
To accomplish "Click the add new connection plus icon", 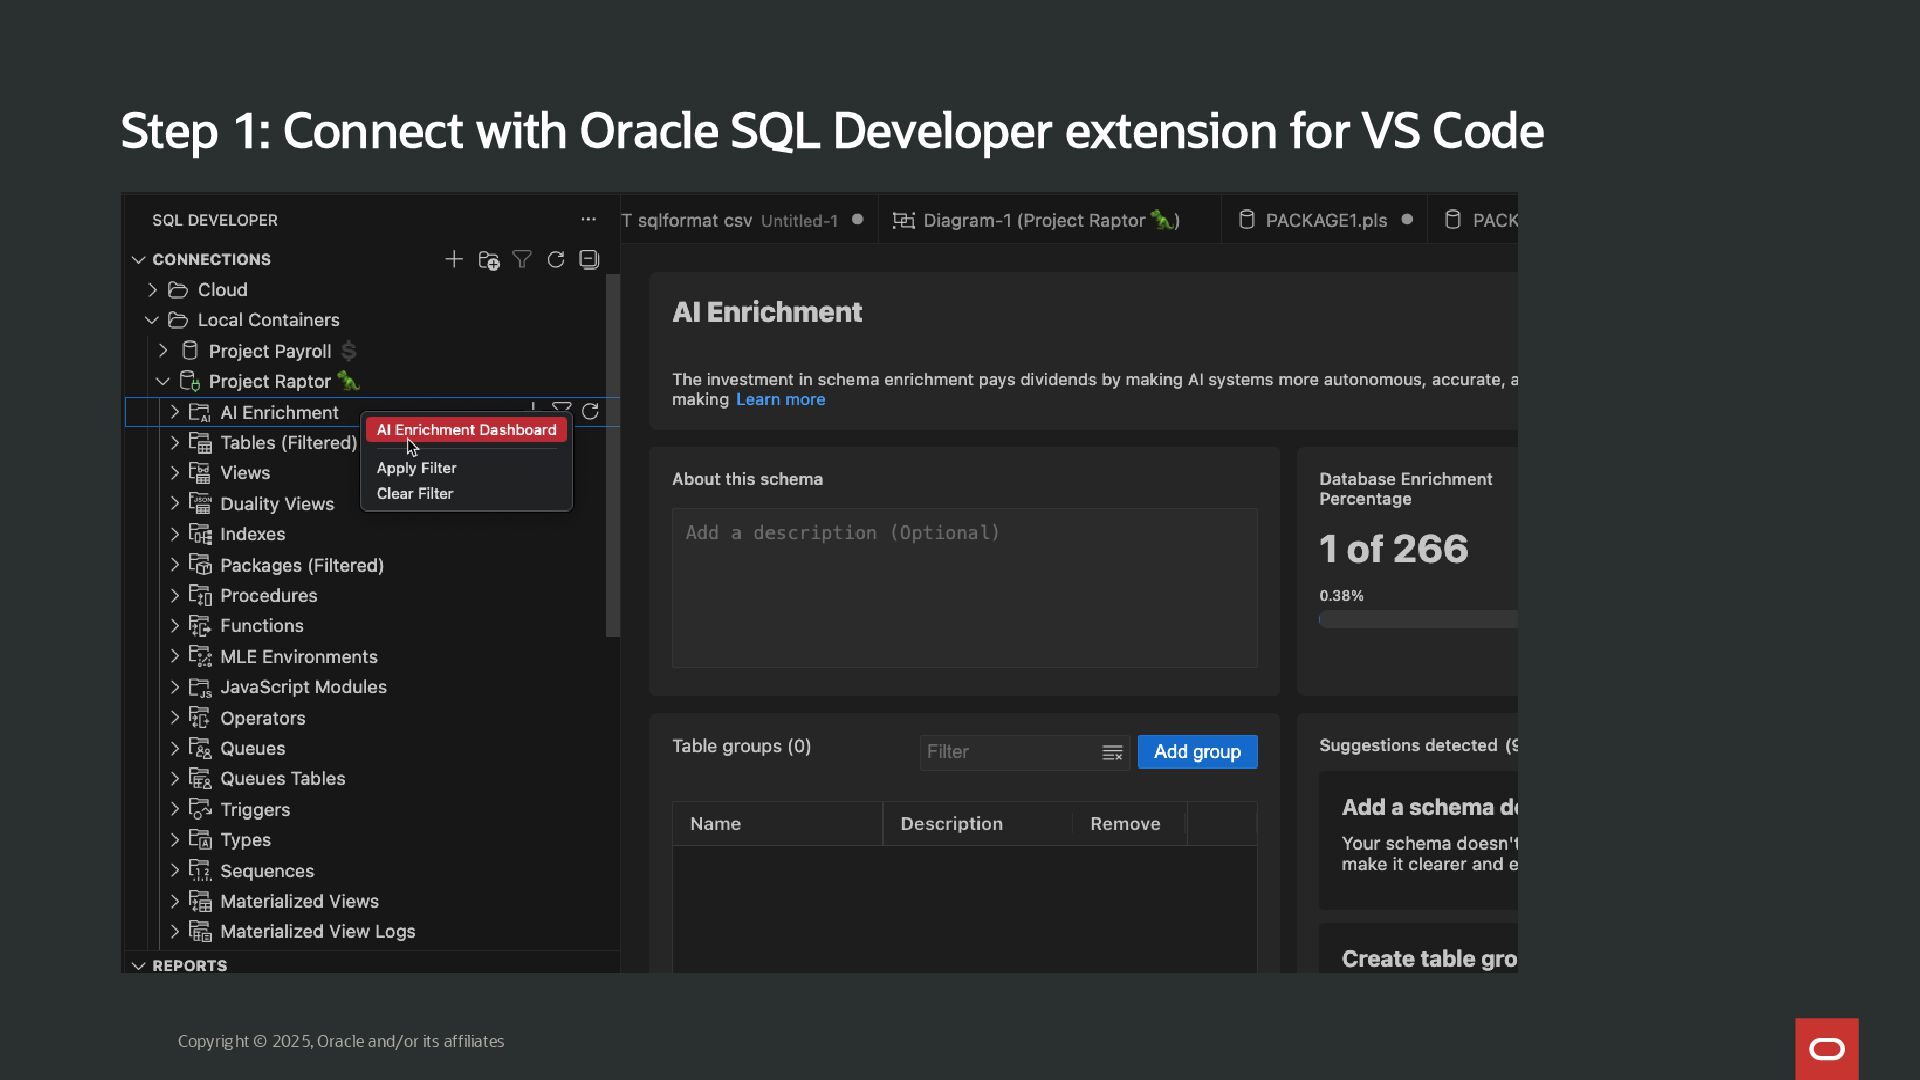I will coord(454,260).
